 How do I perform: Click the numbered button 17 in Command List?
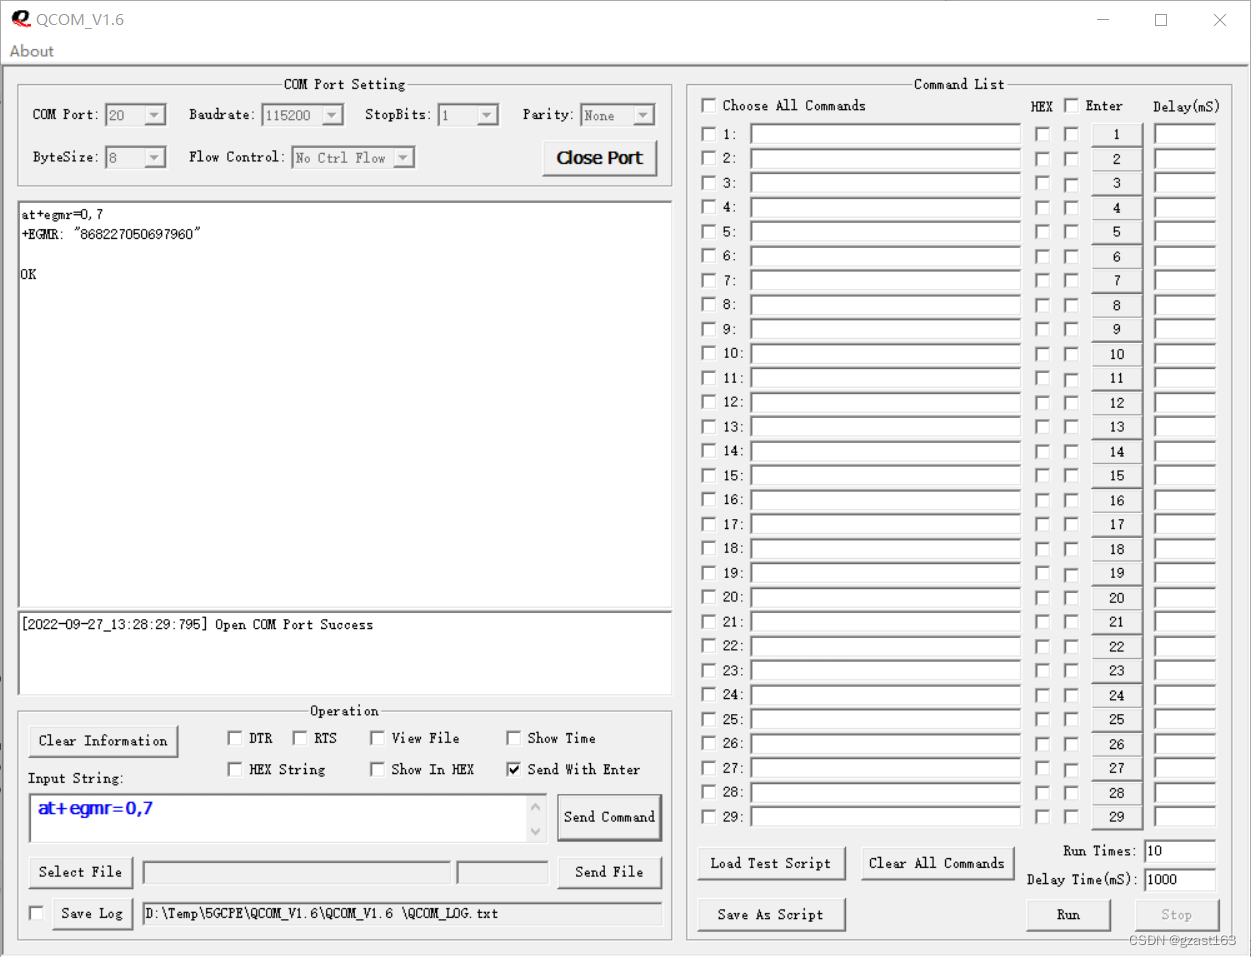[1117, 525]
